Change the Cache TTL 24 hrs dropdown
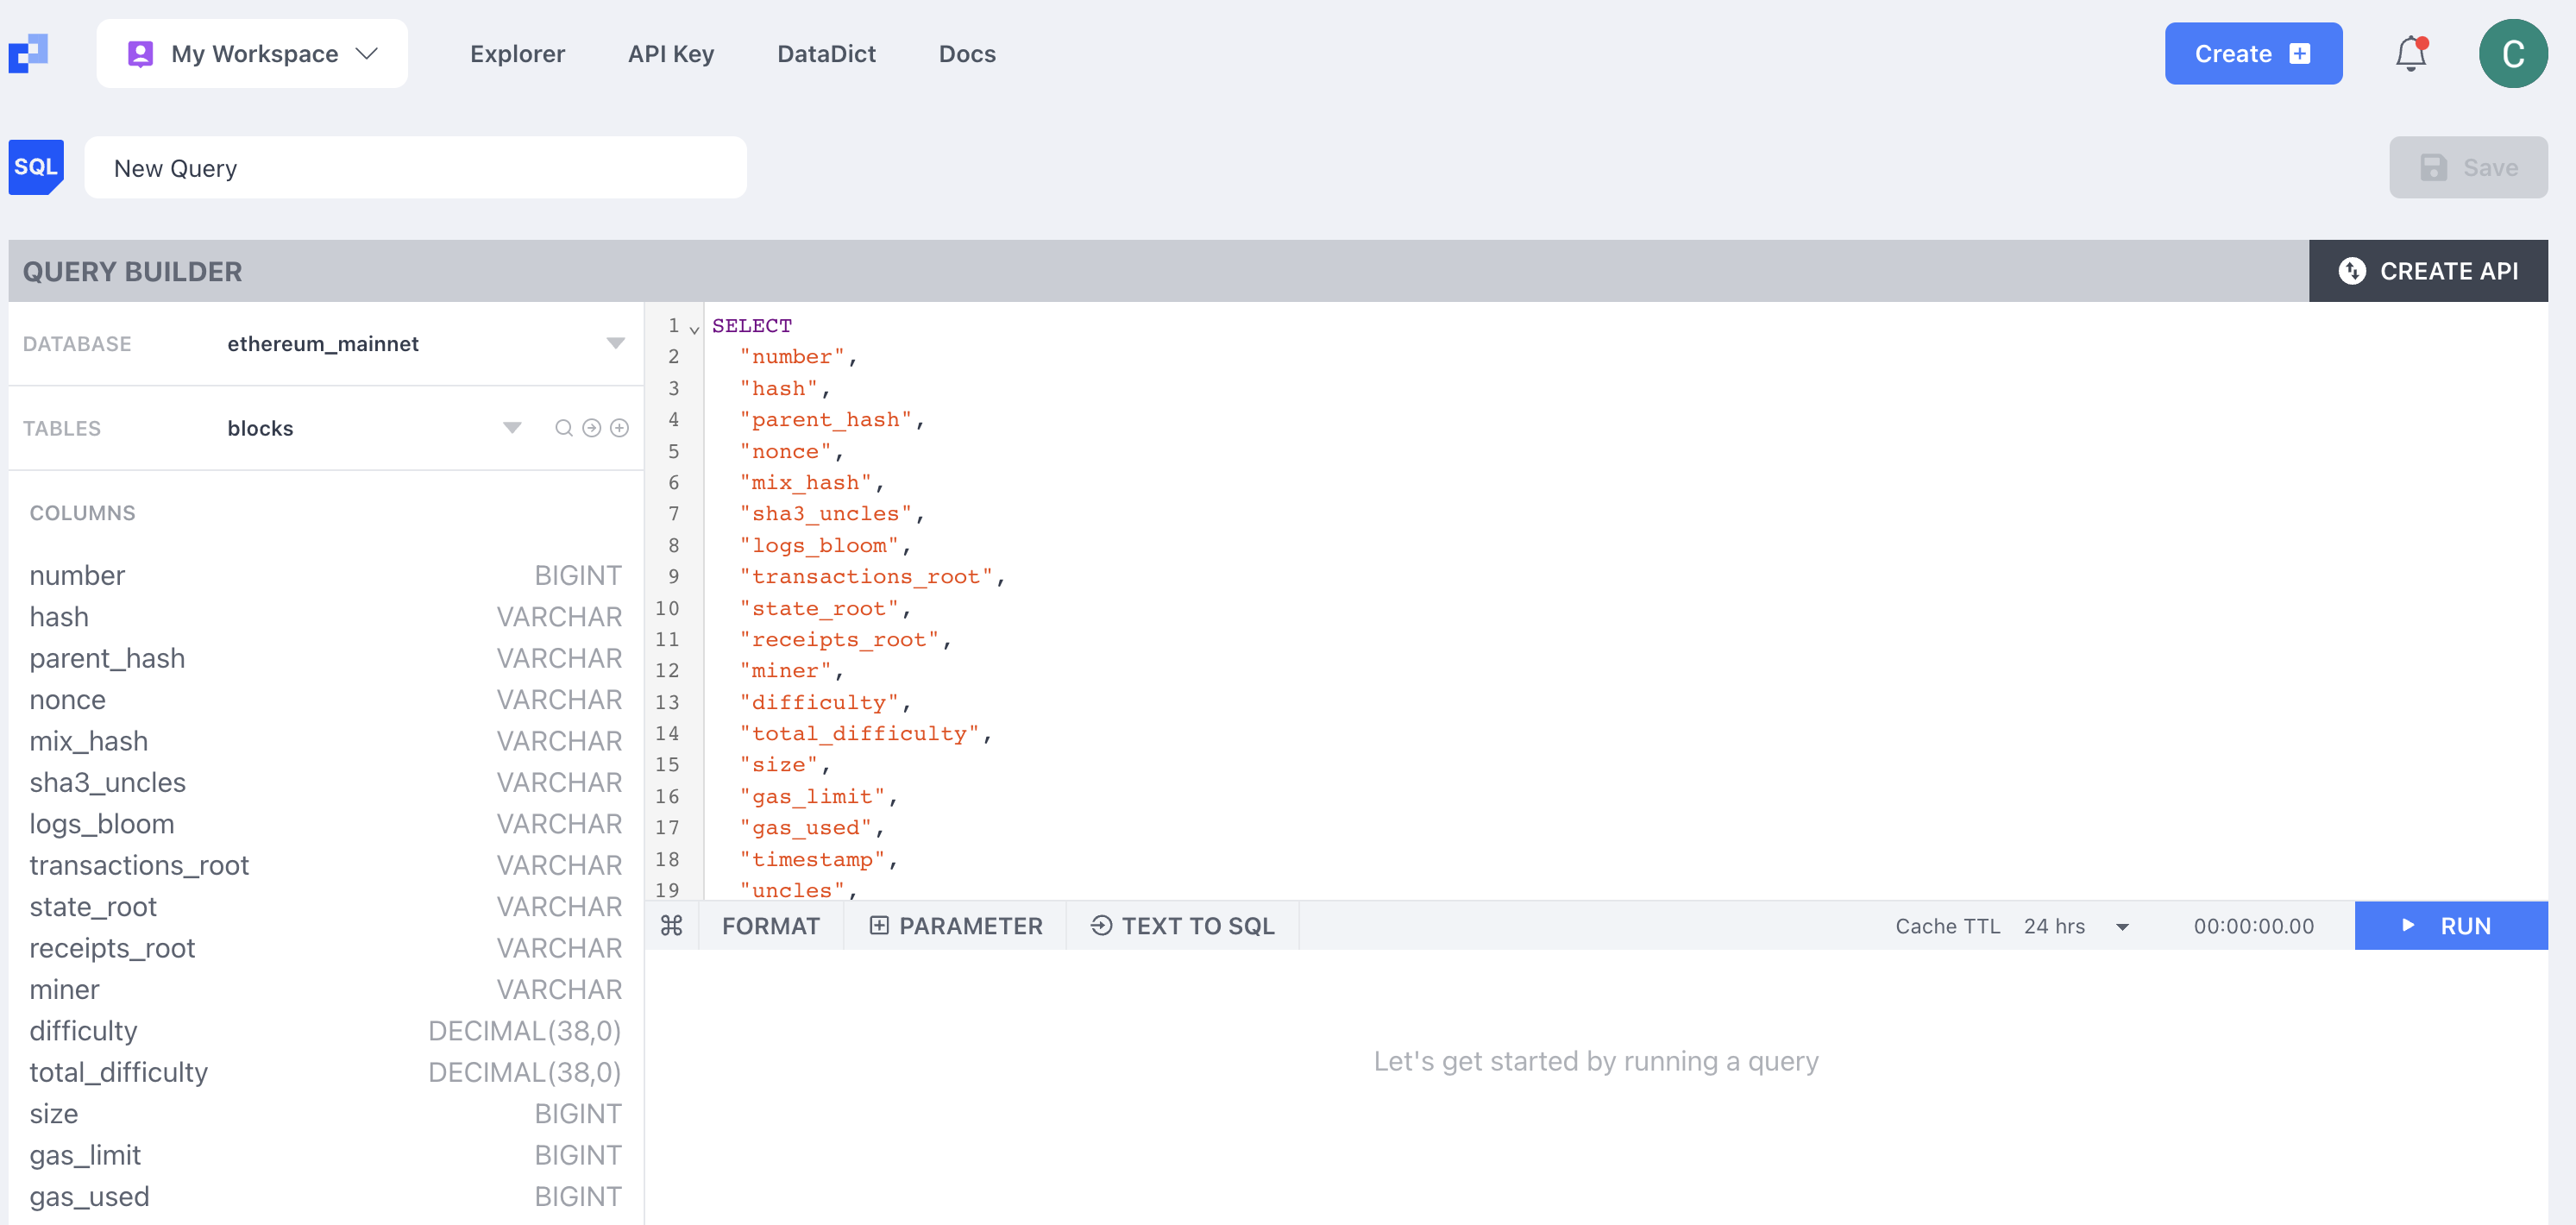The image size is (2576, 1225). pos(2075,926)
